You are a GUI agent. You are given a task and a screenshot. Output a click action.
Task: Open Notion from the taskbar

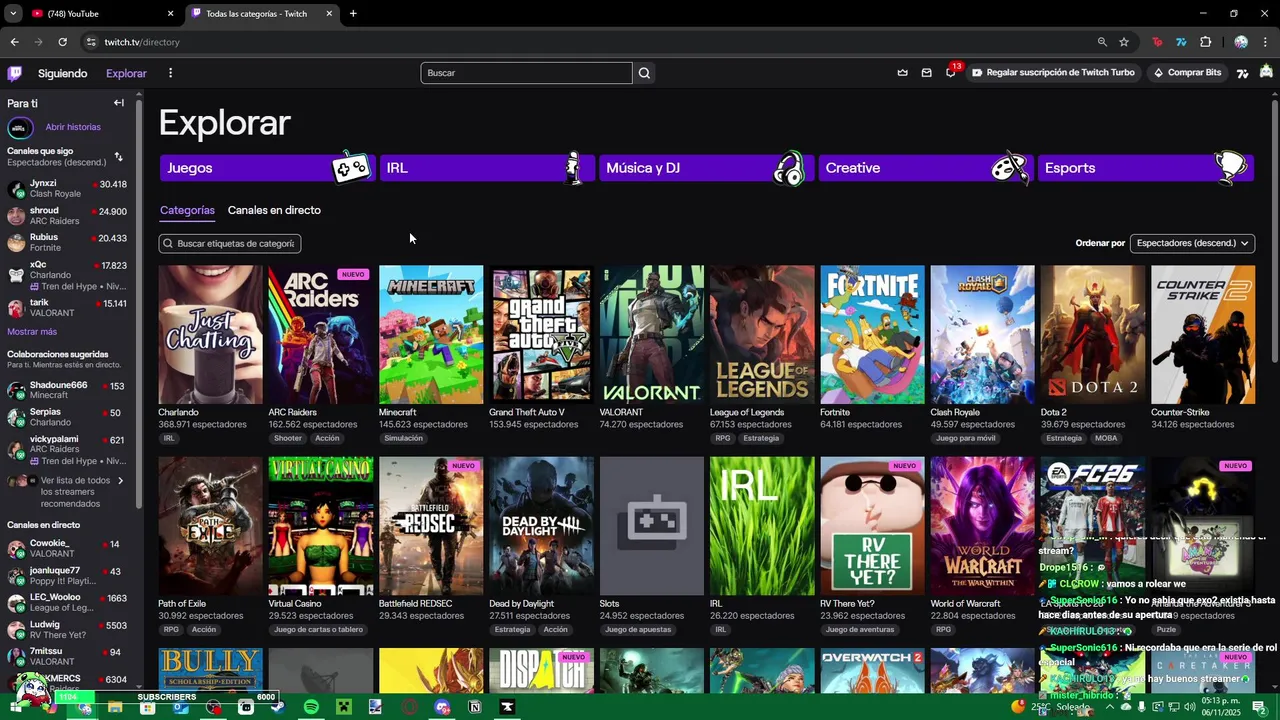pyautogui.click(x=475, y=707)
